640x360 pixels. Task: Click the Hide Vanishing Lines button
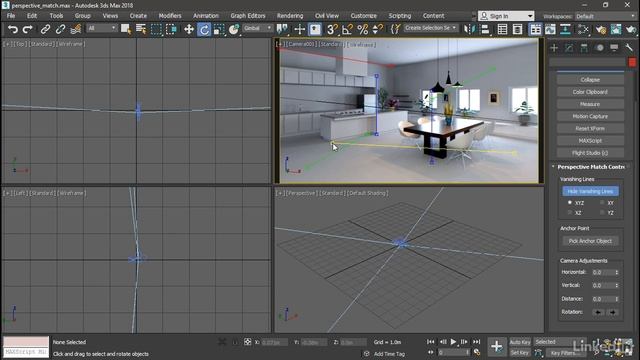(x=590, y=191)
